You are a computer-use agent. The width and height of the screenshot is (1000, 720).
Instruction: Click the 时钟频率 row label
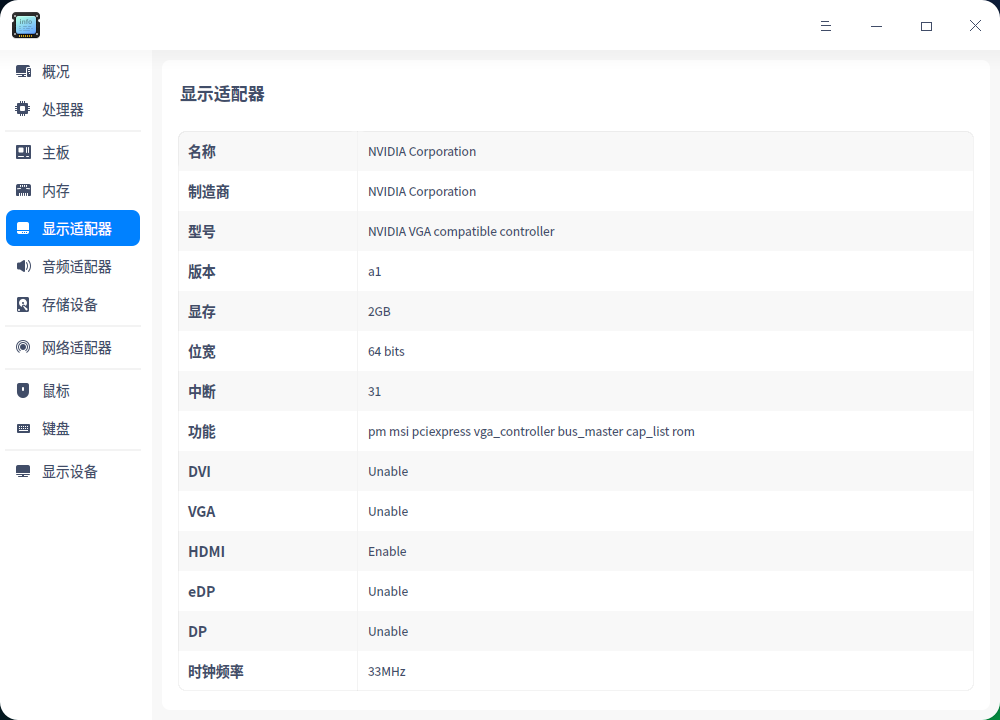[x=216, y=672]
